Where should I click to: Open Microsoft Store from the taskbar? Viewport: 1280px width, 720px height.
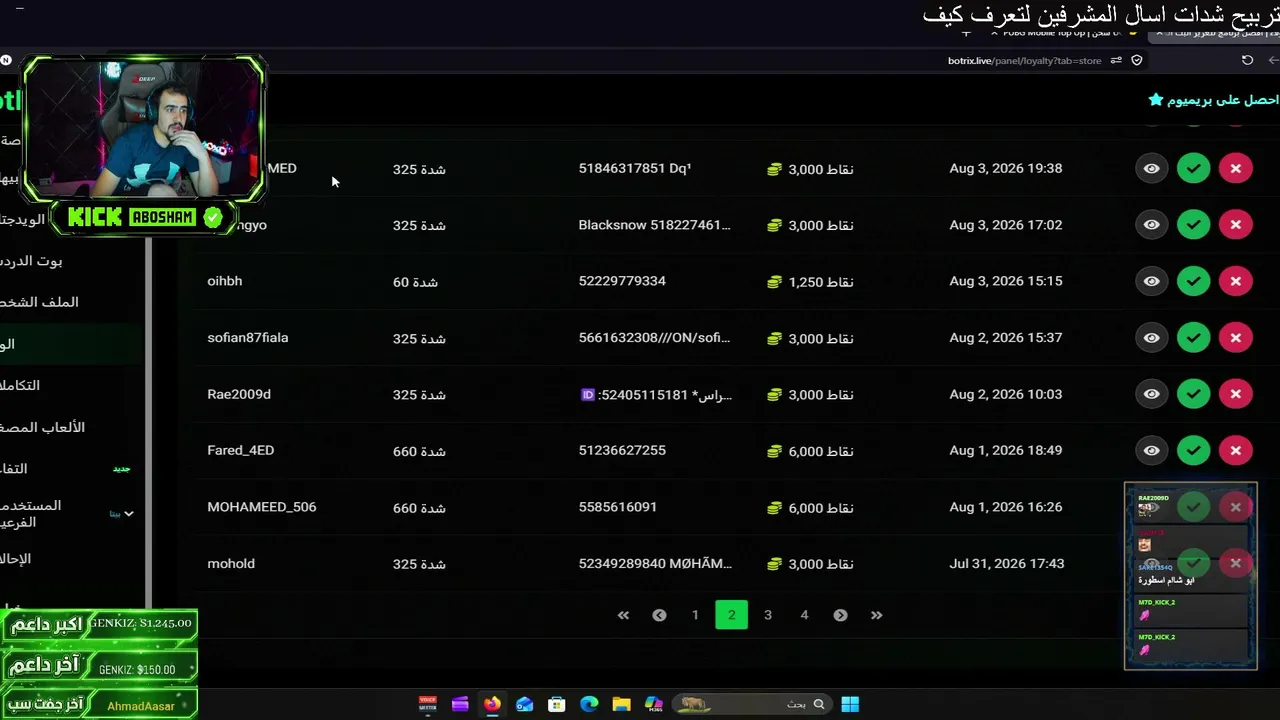click(557, 704)
